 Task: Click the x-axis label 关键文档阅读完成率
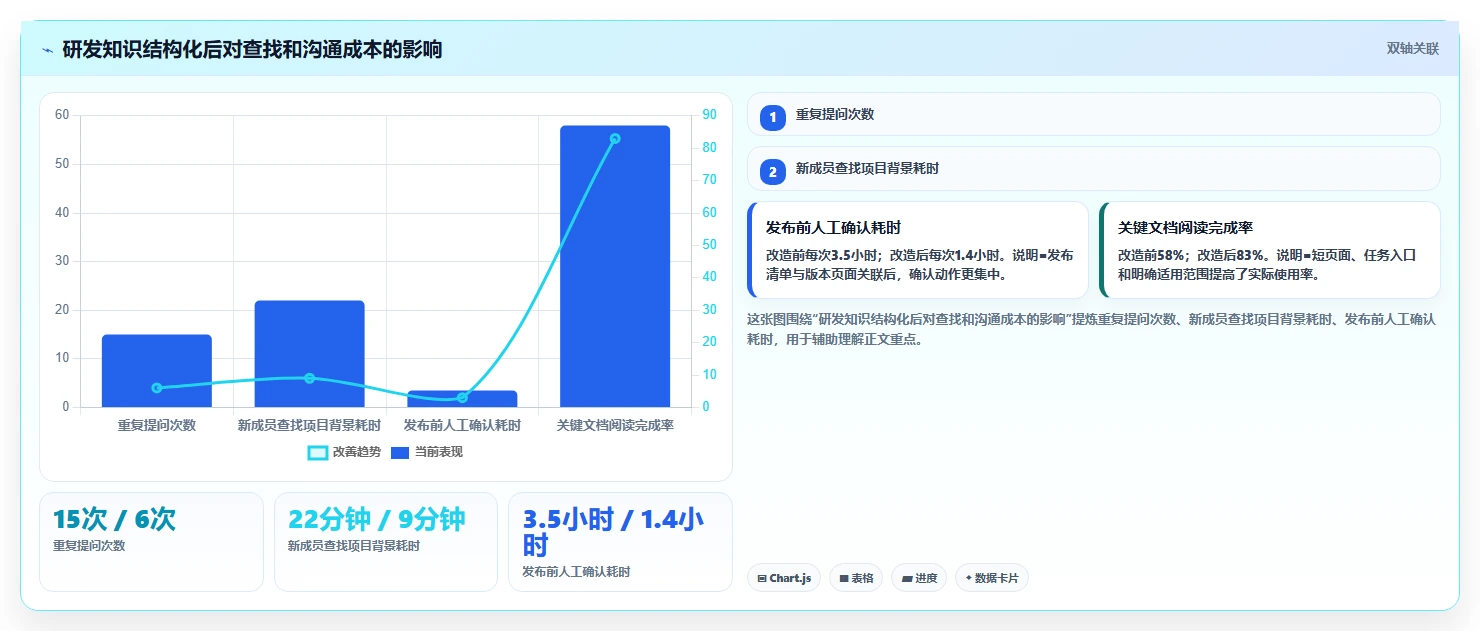click(x=615, y=425)
